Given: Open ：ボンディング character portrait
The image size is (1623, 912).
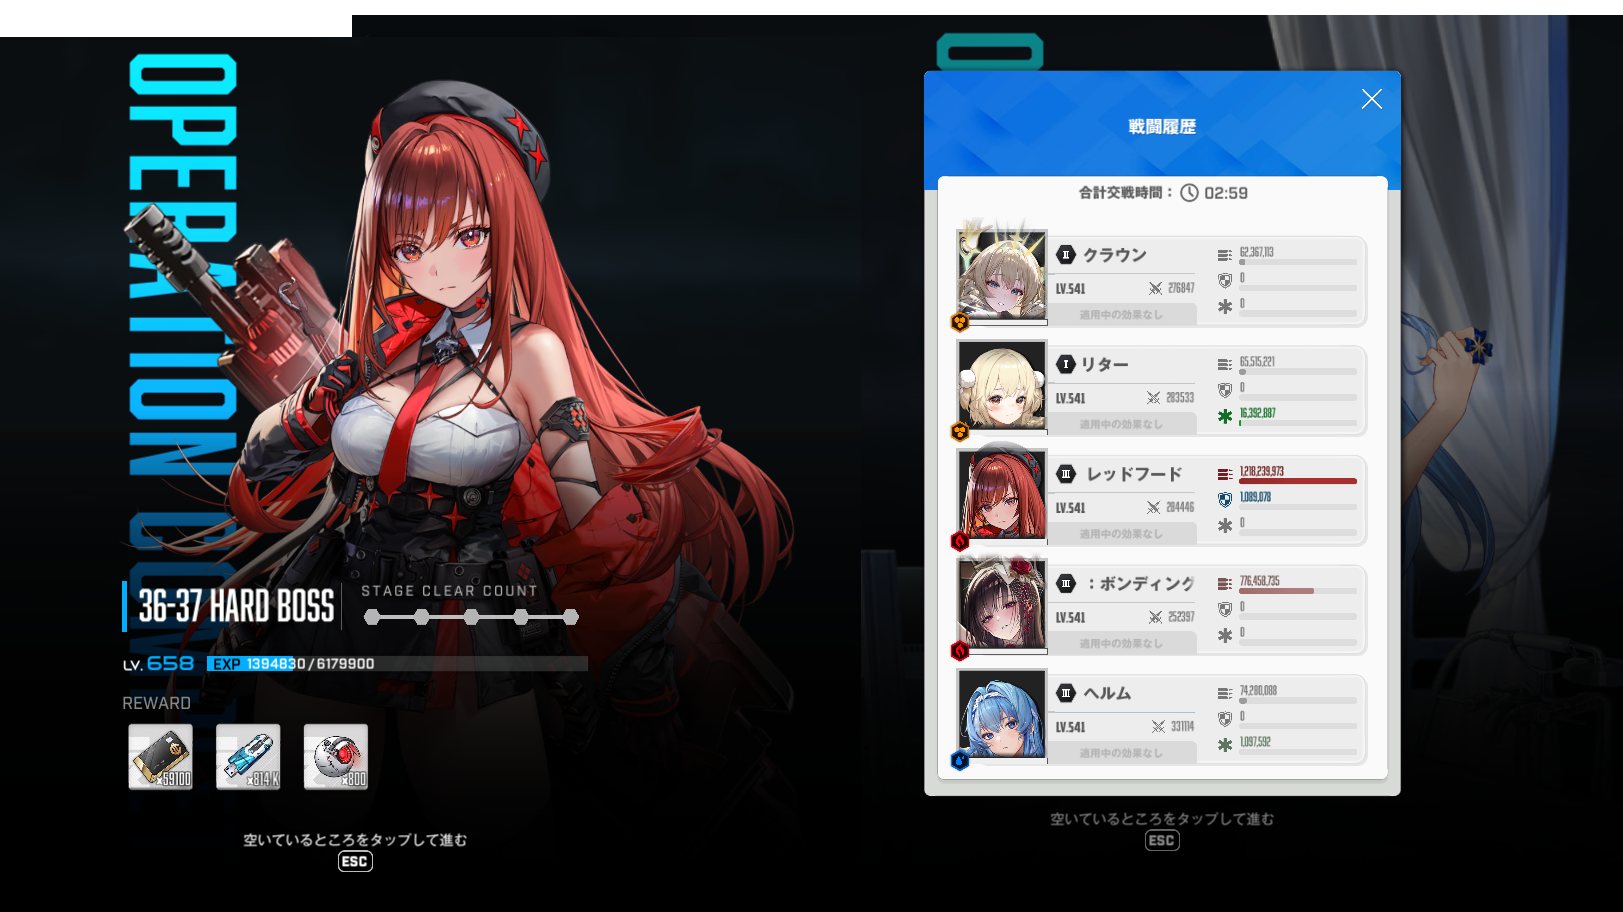Looking at the screenshot, I should (x=1002, y=605).
